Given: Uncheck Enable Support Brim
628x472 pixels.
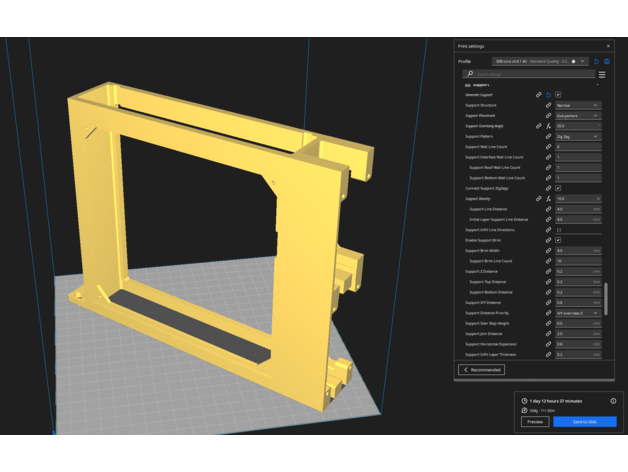Looking at the screenshot, I should (x=558, y=240).
